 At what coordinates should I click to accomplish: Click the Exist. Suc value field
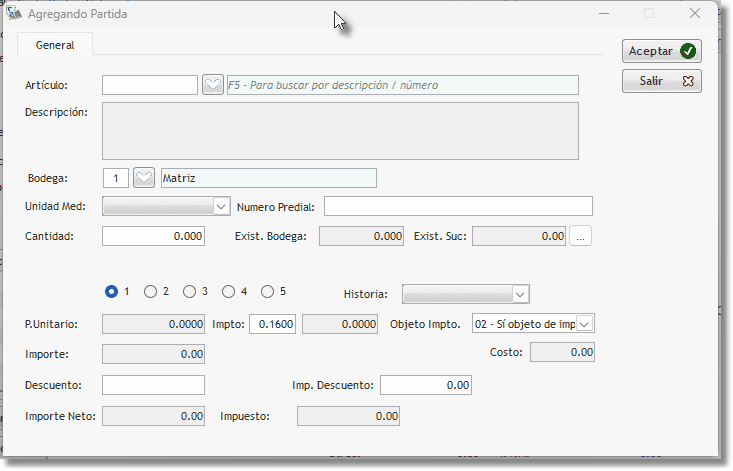coord(519,236)
